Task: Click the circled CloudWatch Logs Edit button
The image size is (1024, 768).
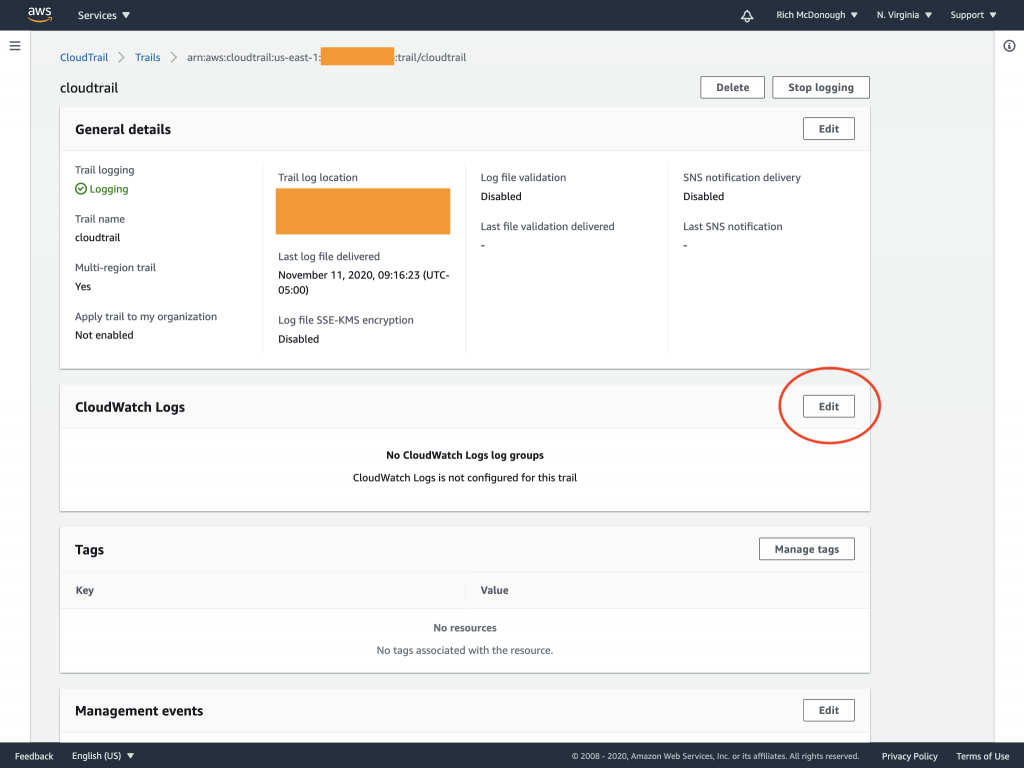Action: 828,406
